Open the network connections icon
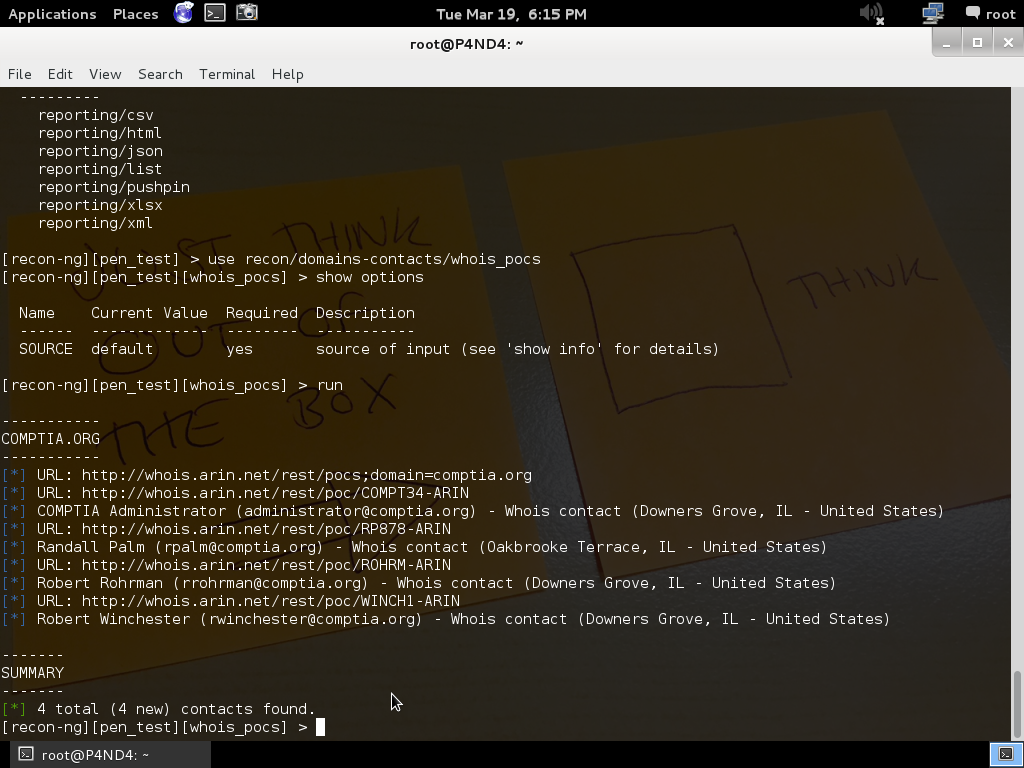Viewport: 1024px width, 768px height. [x=932, y=13]
